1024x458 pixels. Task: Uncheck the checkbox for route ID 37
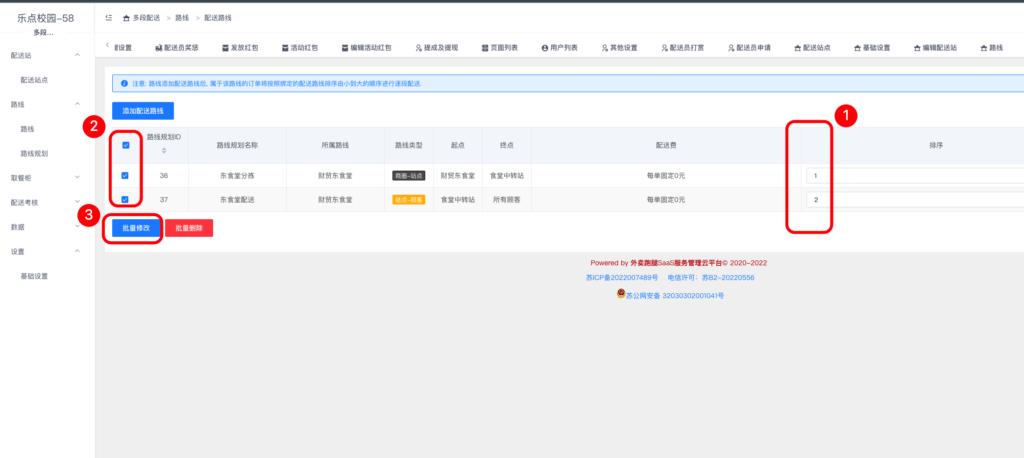point(125,200)
